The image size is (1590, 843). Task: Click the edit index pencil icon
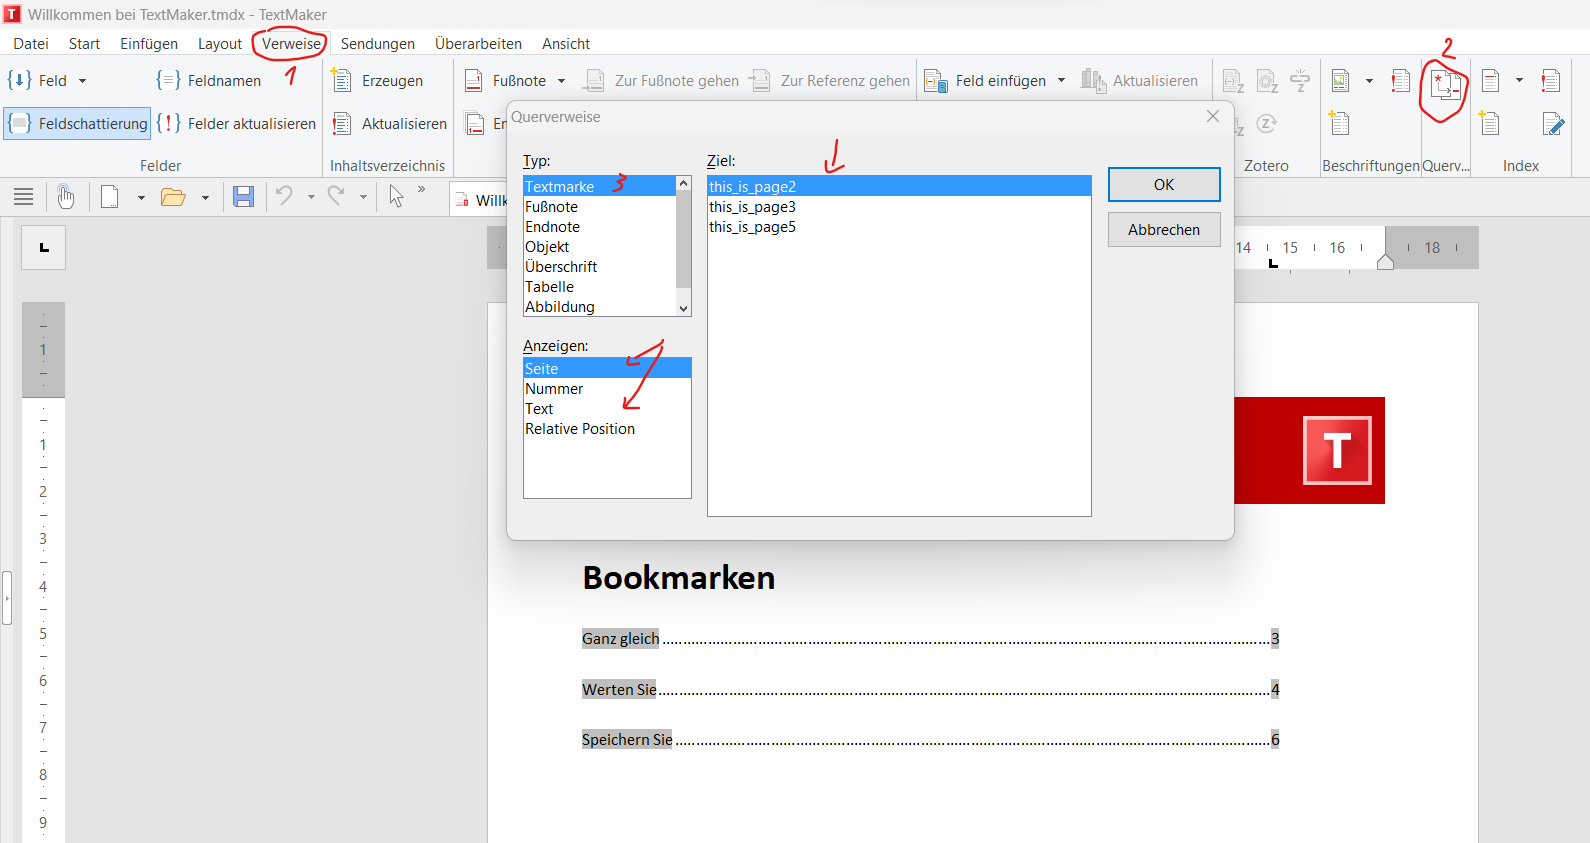[1553, 124]
